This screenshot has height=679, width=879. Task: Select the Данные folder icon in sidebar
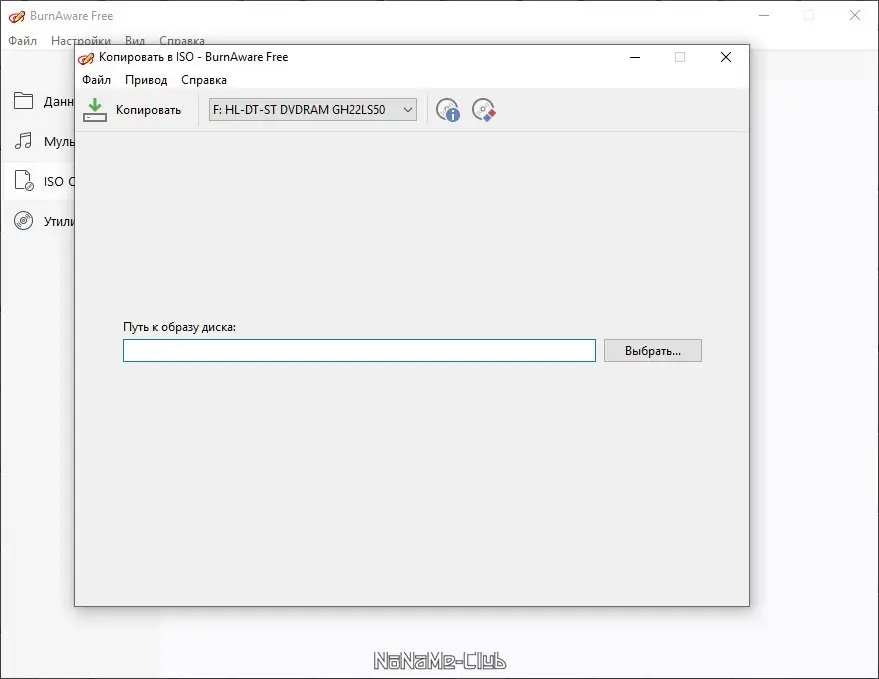point(24,101)
